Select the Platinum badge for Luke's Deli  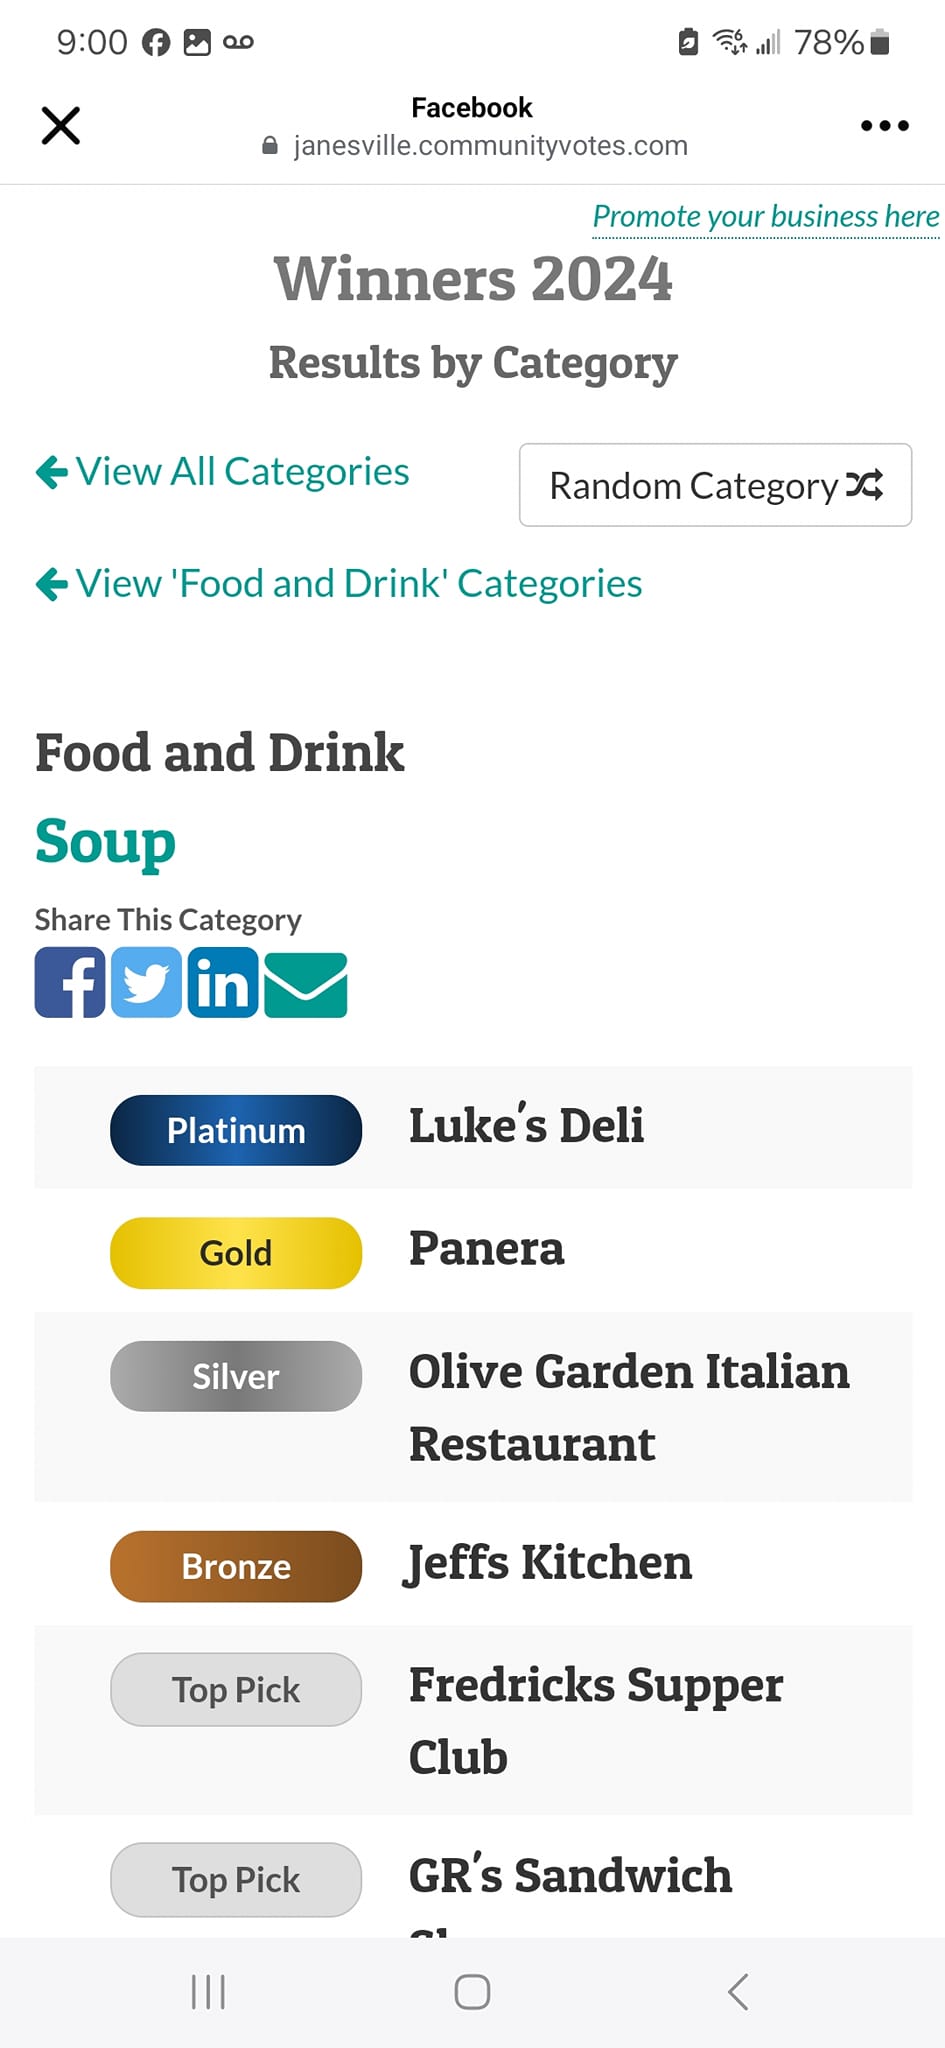(236, 1130)
